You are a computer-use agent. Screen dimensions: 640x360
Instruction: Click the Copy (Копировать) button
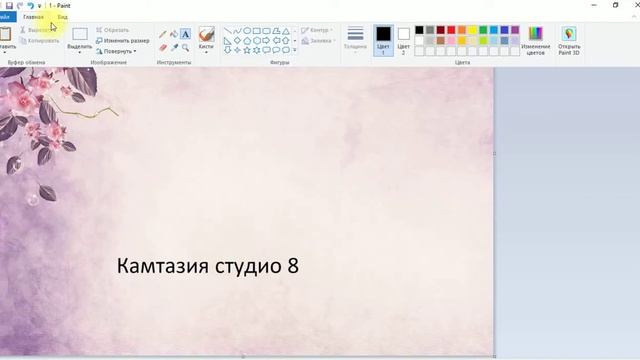[40, 41]
